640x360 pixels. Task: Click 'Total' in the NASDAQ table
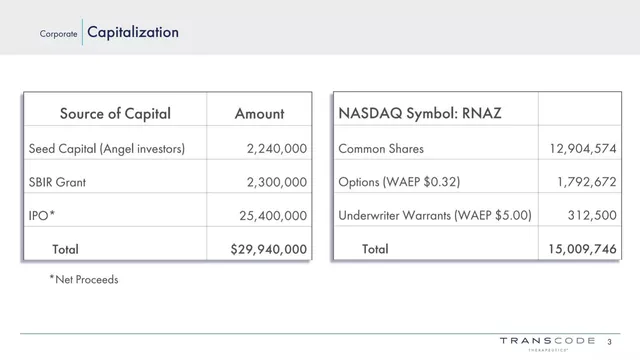tap(375, 249)
